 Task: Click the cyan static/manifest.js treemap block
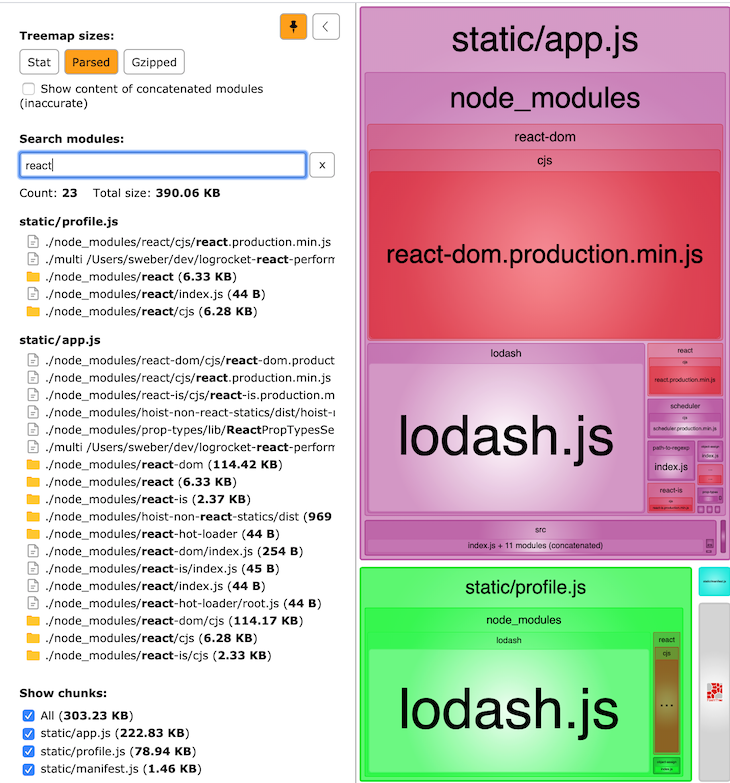[x=715, y=581]
